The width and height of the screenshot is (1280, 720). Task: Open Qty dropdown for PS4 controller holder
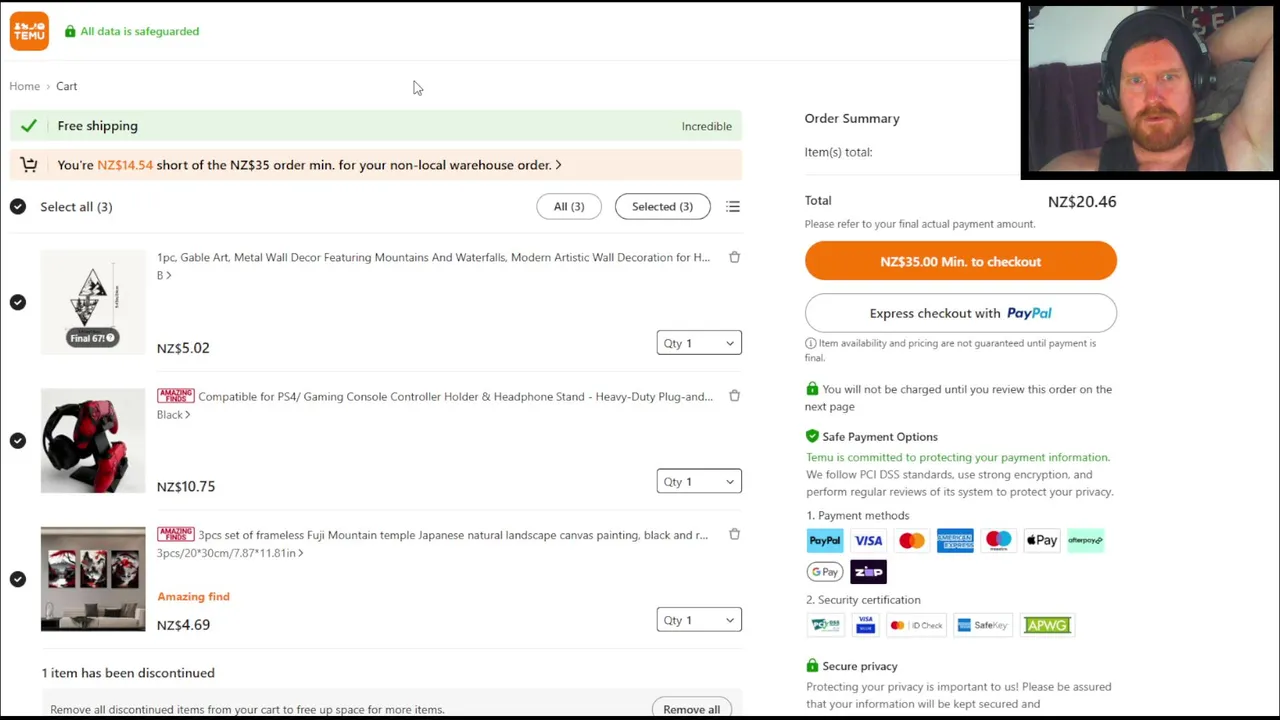[699, 482]
